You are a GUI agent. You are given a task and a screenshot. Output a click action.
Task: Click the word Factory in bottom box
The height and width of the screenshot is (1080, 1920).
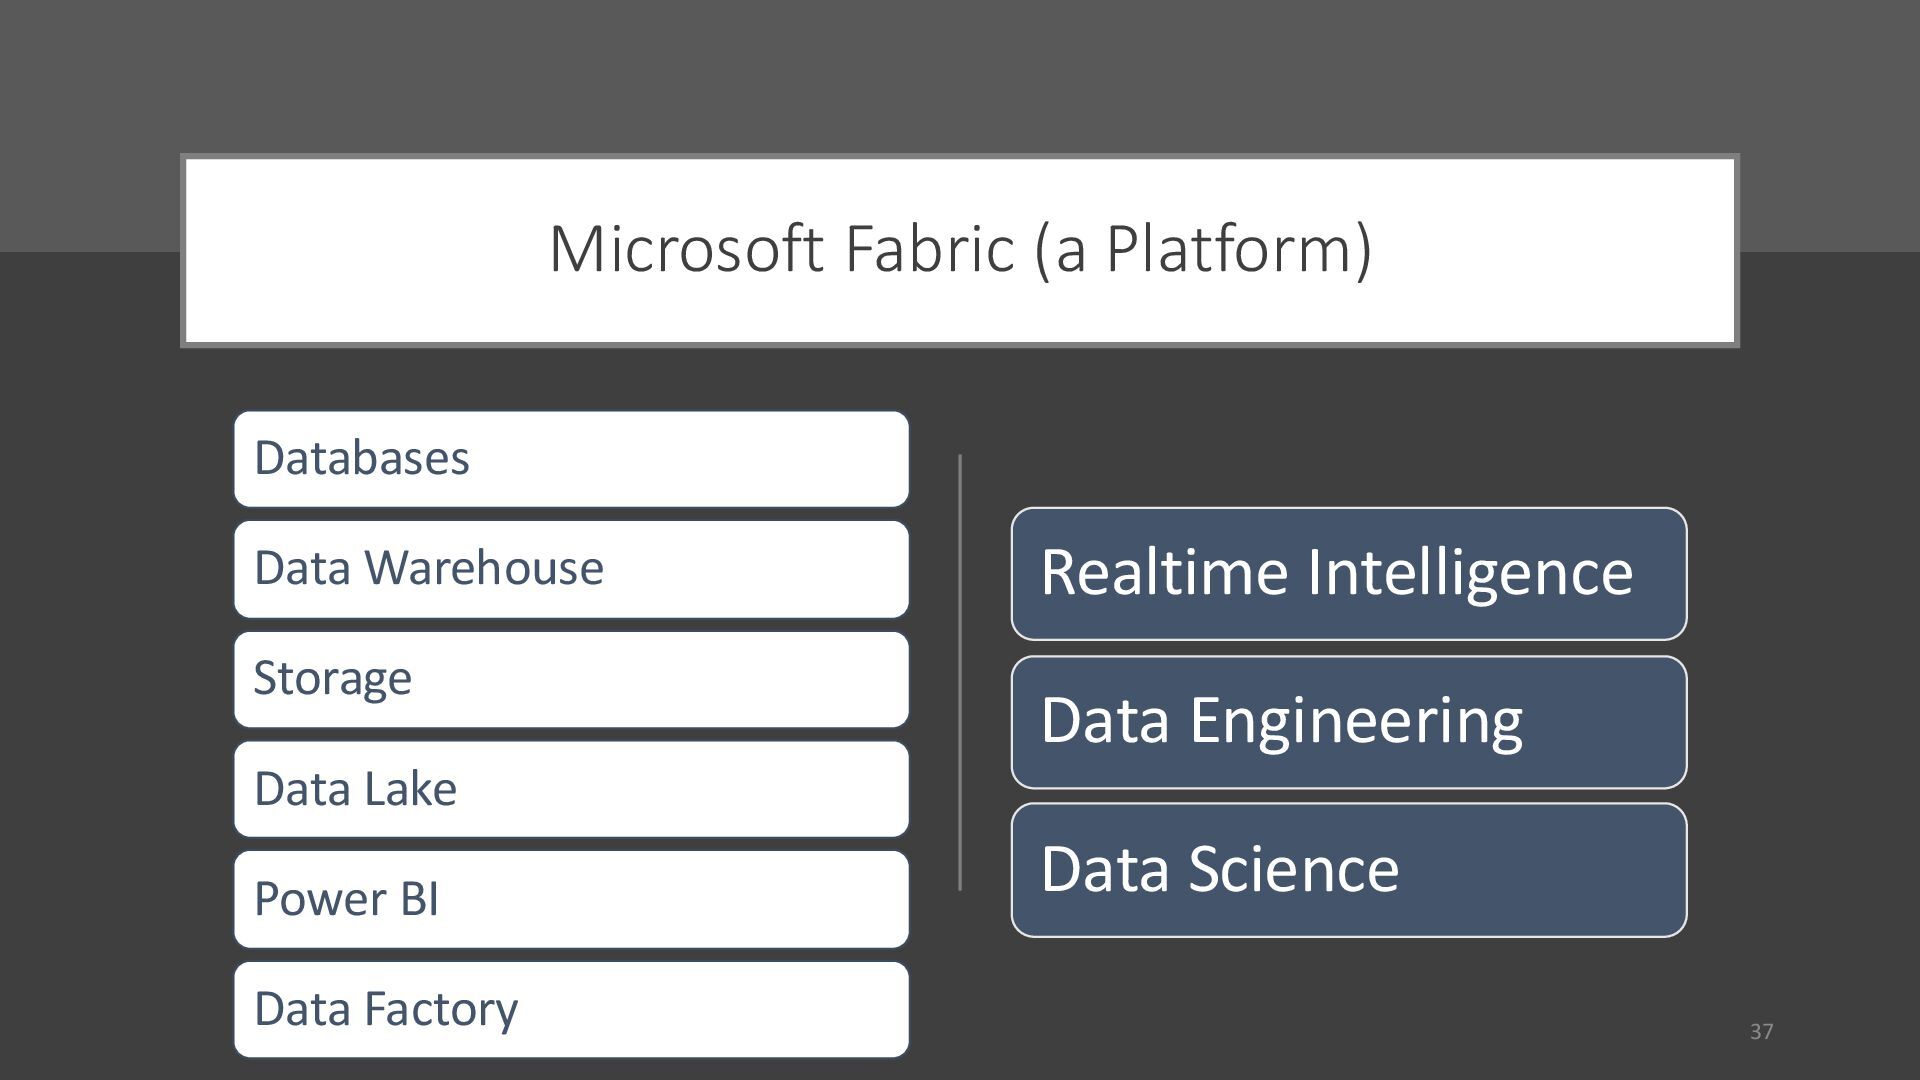click(439, 1009)
